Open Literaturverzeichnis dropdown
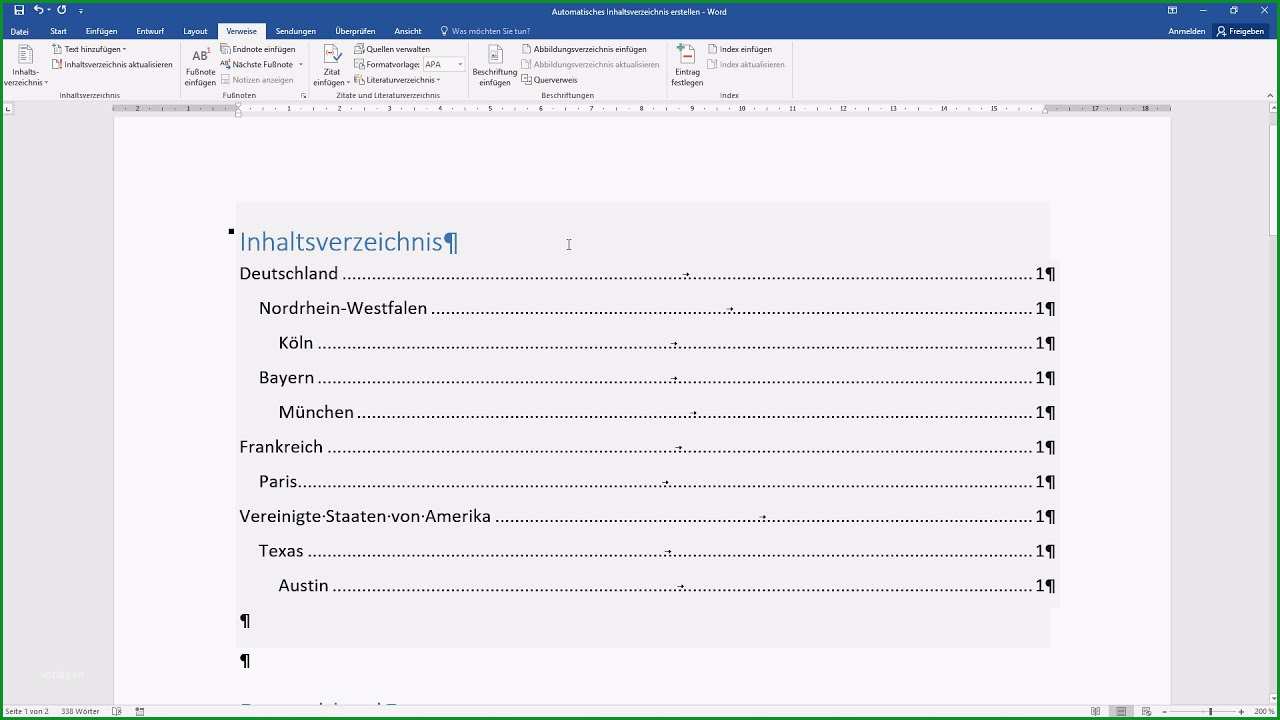The width and height of the screenshot is (1280, 720). click(397, 80)
